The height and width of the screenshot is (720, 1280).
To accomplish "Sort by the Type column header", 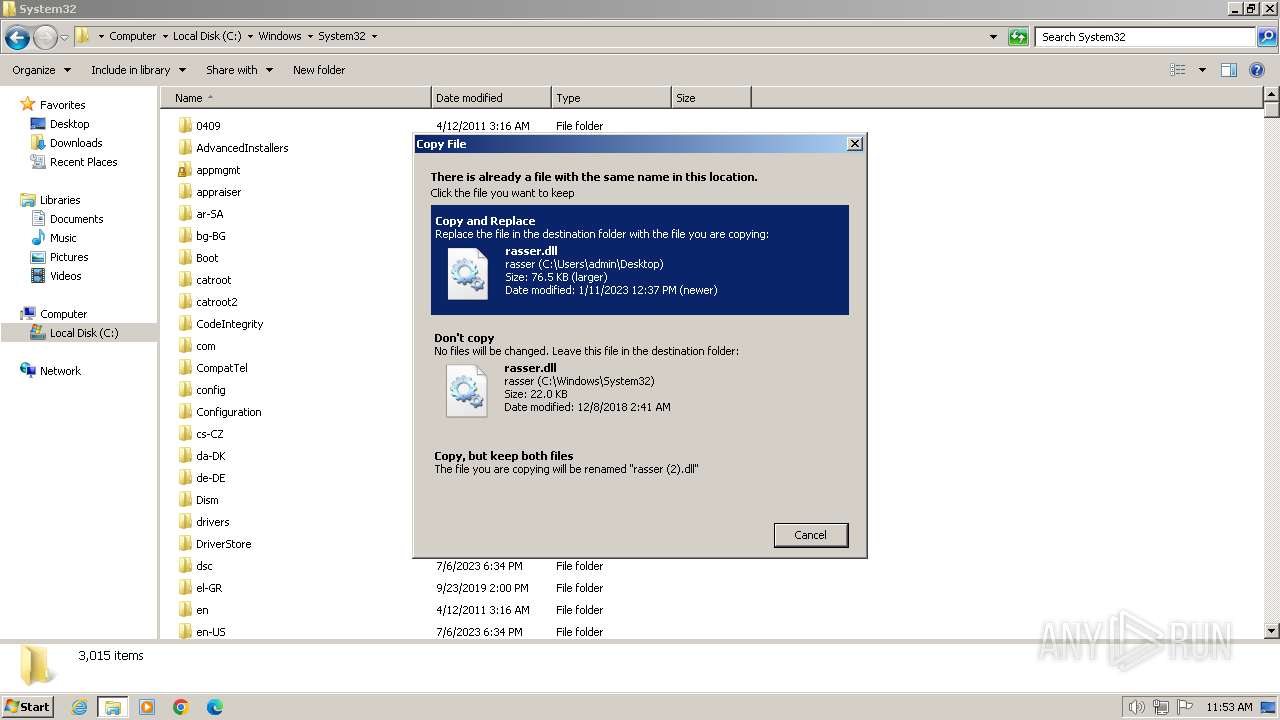I will click(611, 98).
